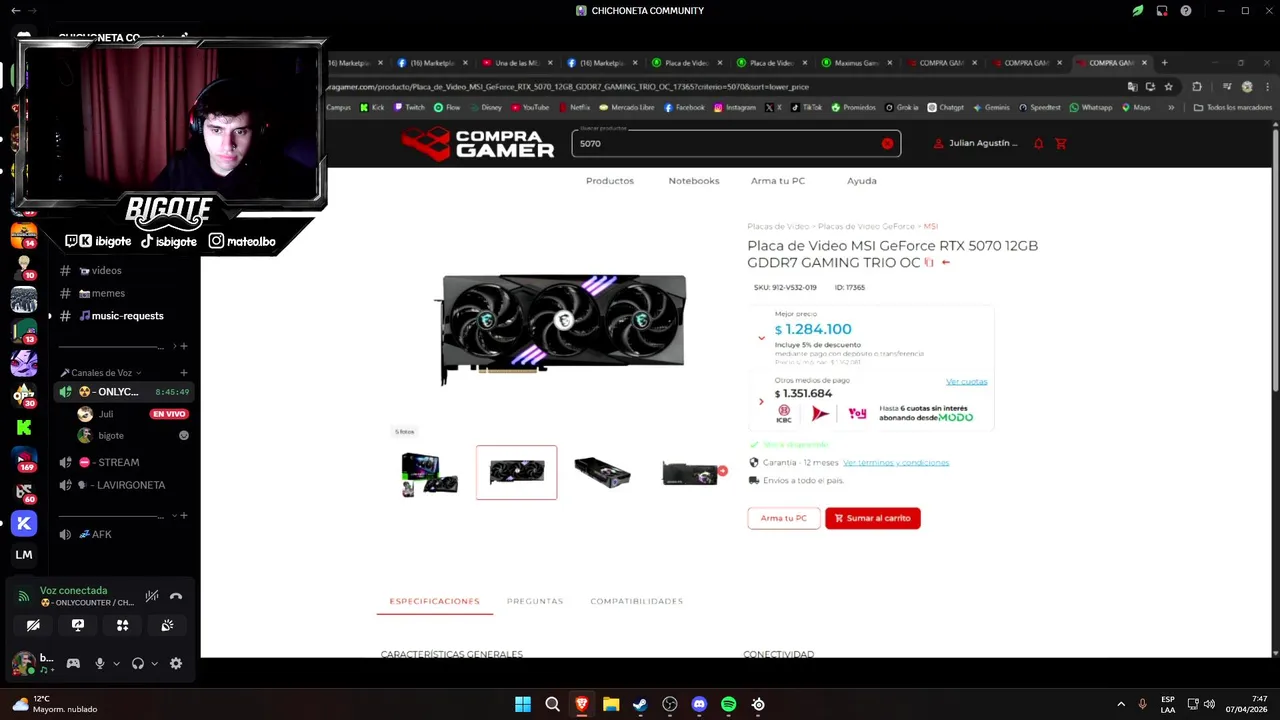This screenshot has width=1280, height=720.
Task: Deafen Discord headphones
Action: pyautogui.click(x=138, y=663)
